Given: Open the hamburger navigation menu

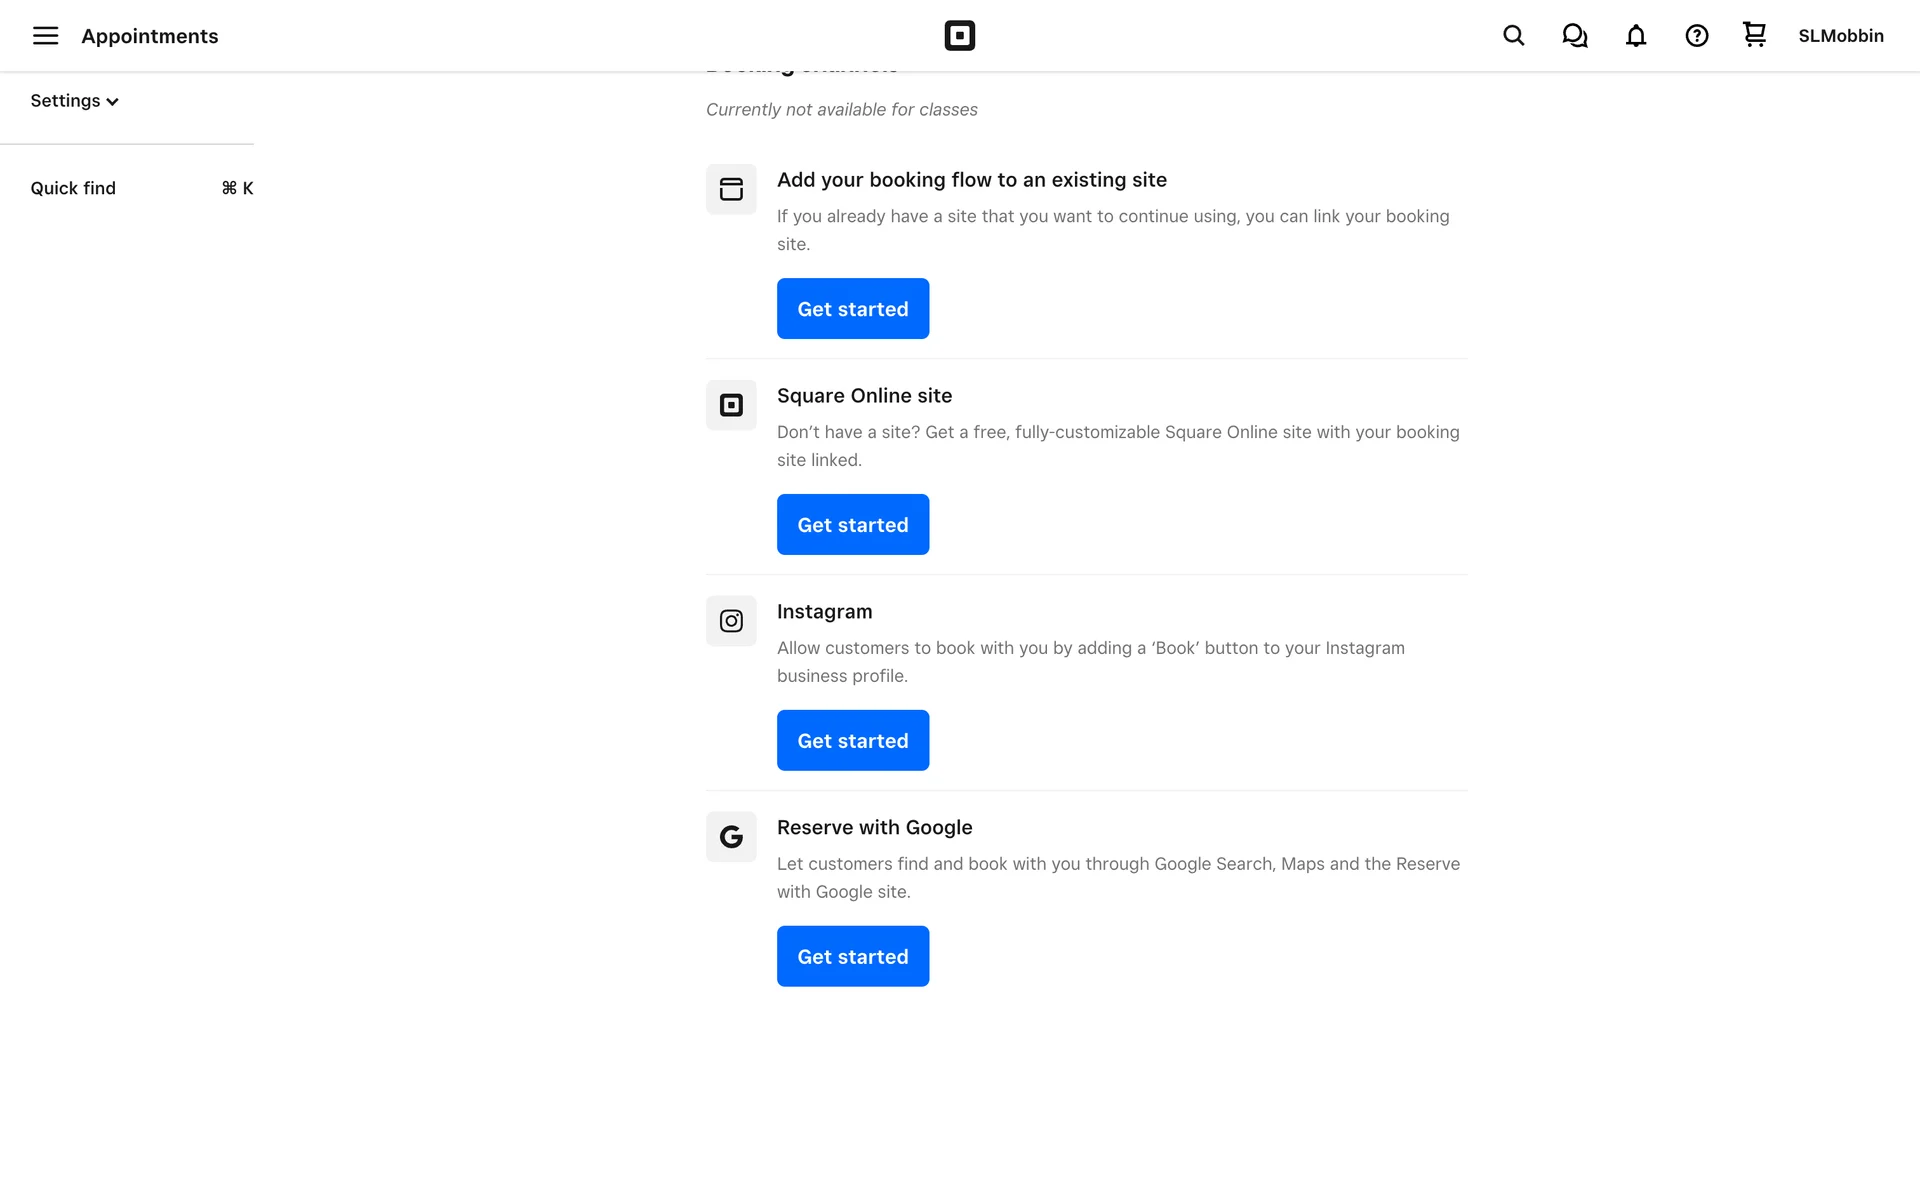Looking at the screenshot, I should click(x=45, y=36).
